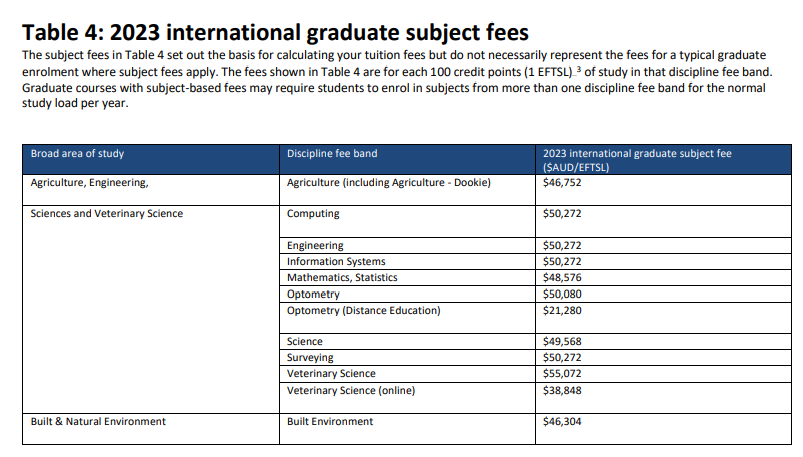Select the $21,280 Optometry distance fee

561,310
